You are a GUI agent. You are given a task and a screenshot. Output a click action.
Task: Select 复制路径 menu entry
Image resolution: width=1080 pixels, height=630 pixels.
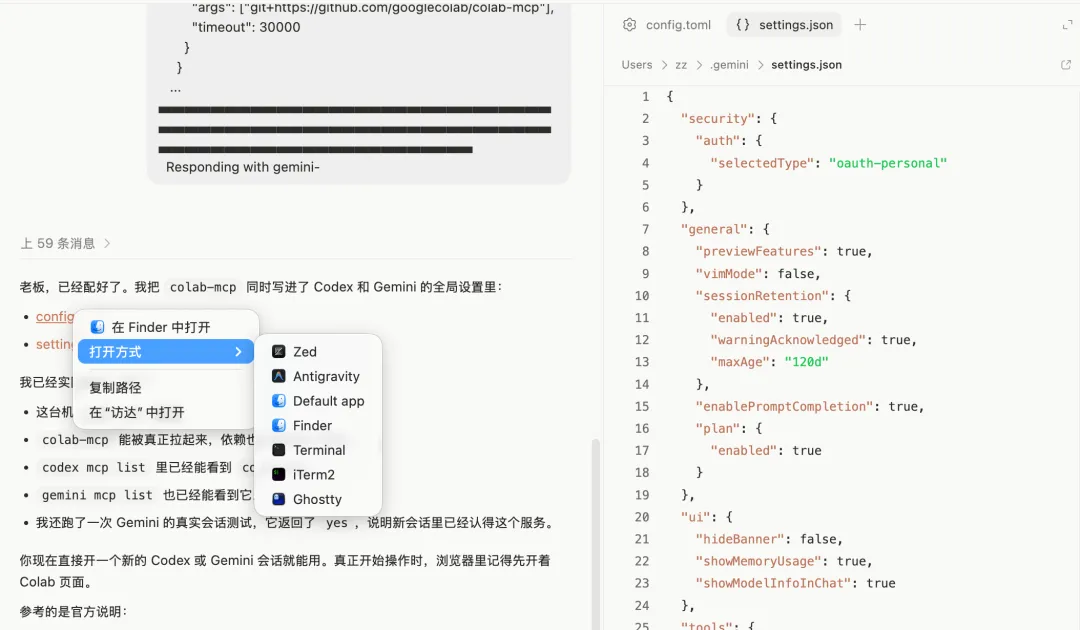pyautogui.click(x=165, y=388)
